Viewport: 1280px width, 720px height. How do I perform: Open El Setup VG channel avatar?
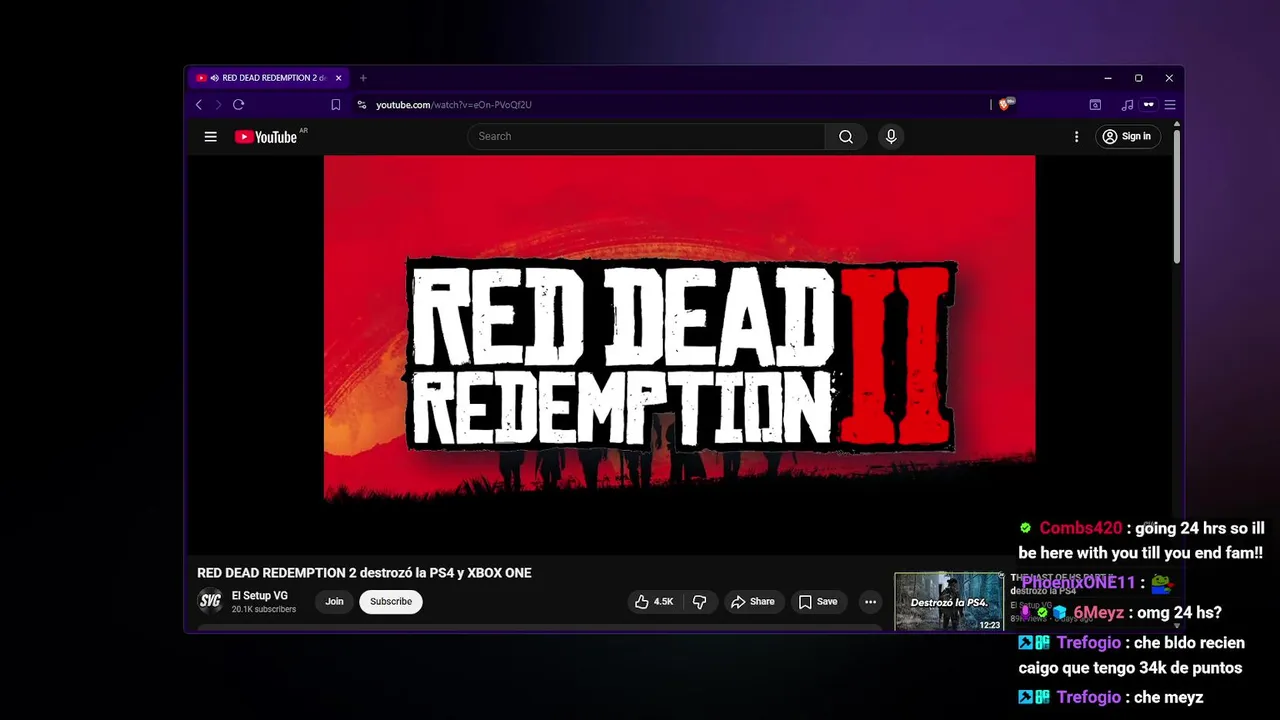pyautogui.click(x=210, y=601)
